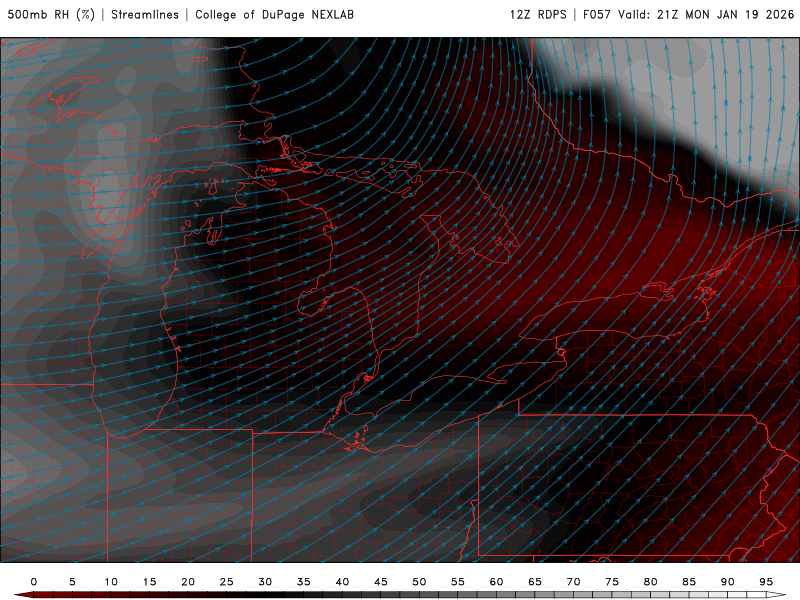Image resolution: width=800 pixels, height=600 pixels.
Task: Click the 15 label on the color scale
Action: click(x=149, y=582)
